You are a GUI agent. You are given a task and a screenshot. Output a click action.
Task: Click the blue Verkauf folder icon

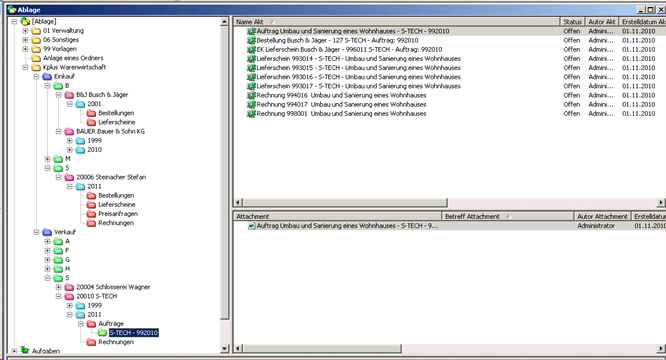click(x=47, y=232)
